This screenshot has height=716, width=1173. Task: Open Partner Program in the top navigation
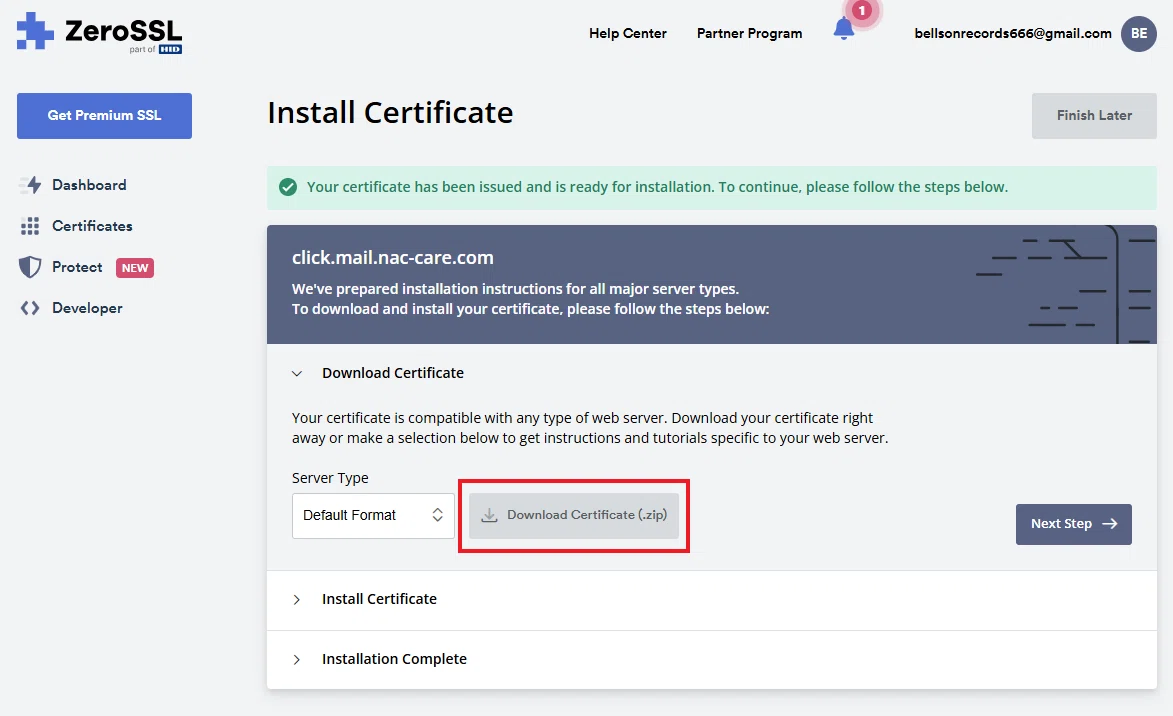click(x=750, y=34)
